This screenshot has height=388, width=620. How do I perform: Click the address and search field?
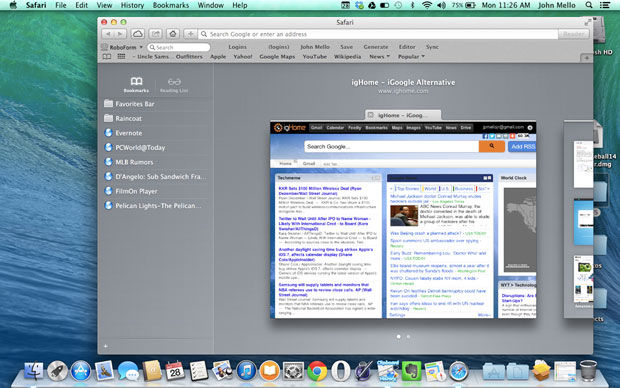point(378,34)
